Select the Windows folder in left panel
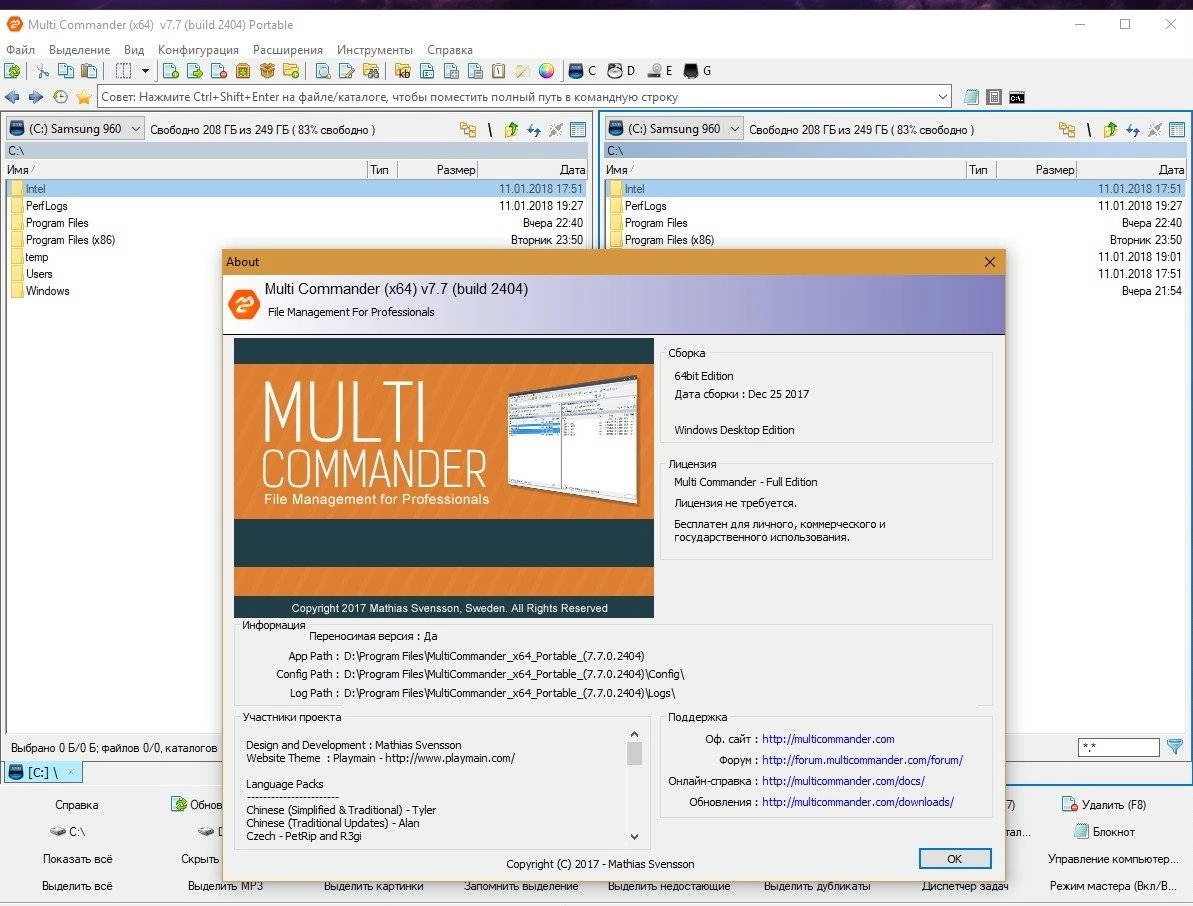 pos(47,291)
